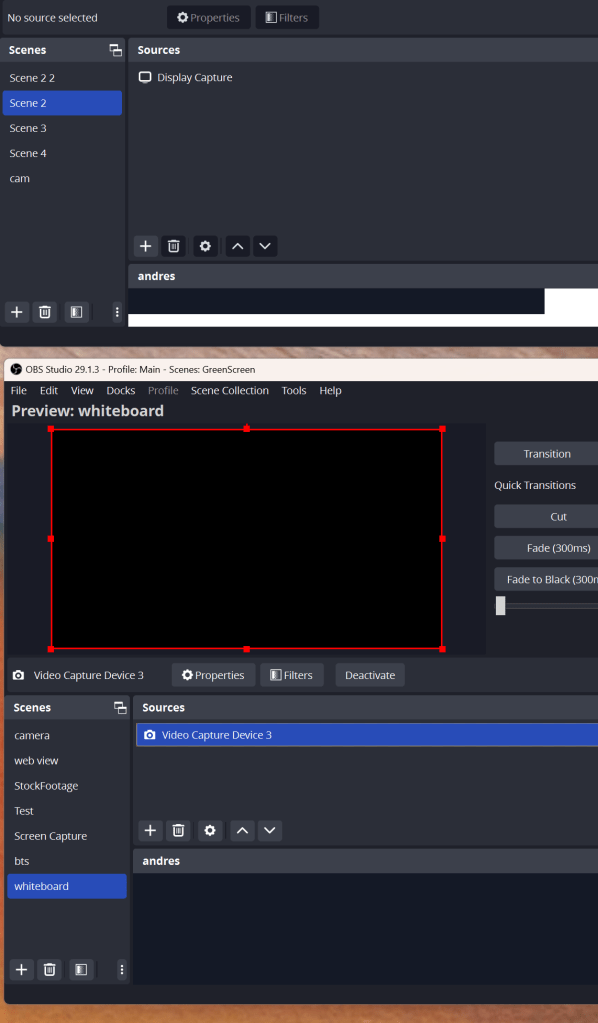598x1023 pixels.
Task: Pop out the lower window's Scenes dock icon
Action: pyautogui.click(x=120, y=708)
